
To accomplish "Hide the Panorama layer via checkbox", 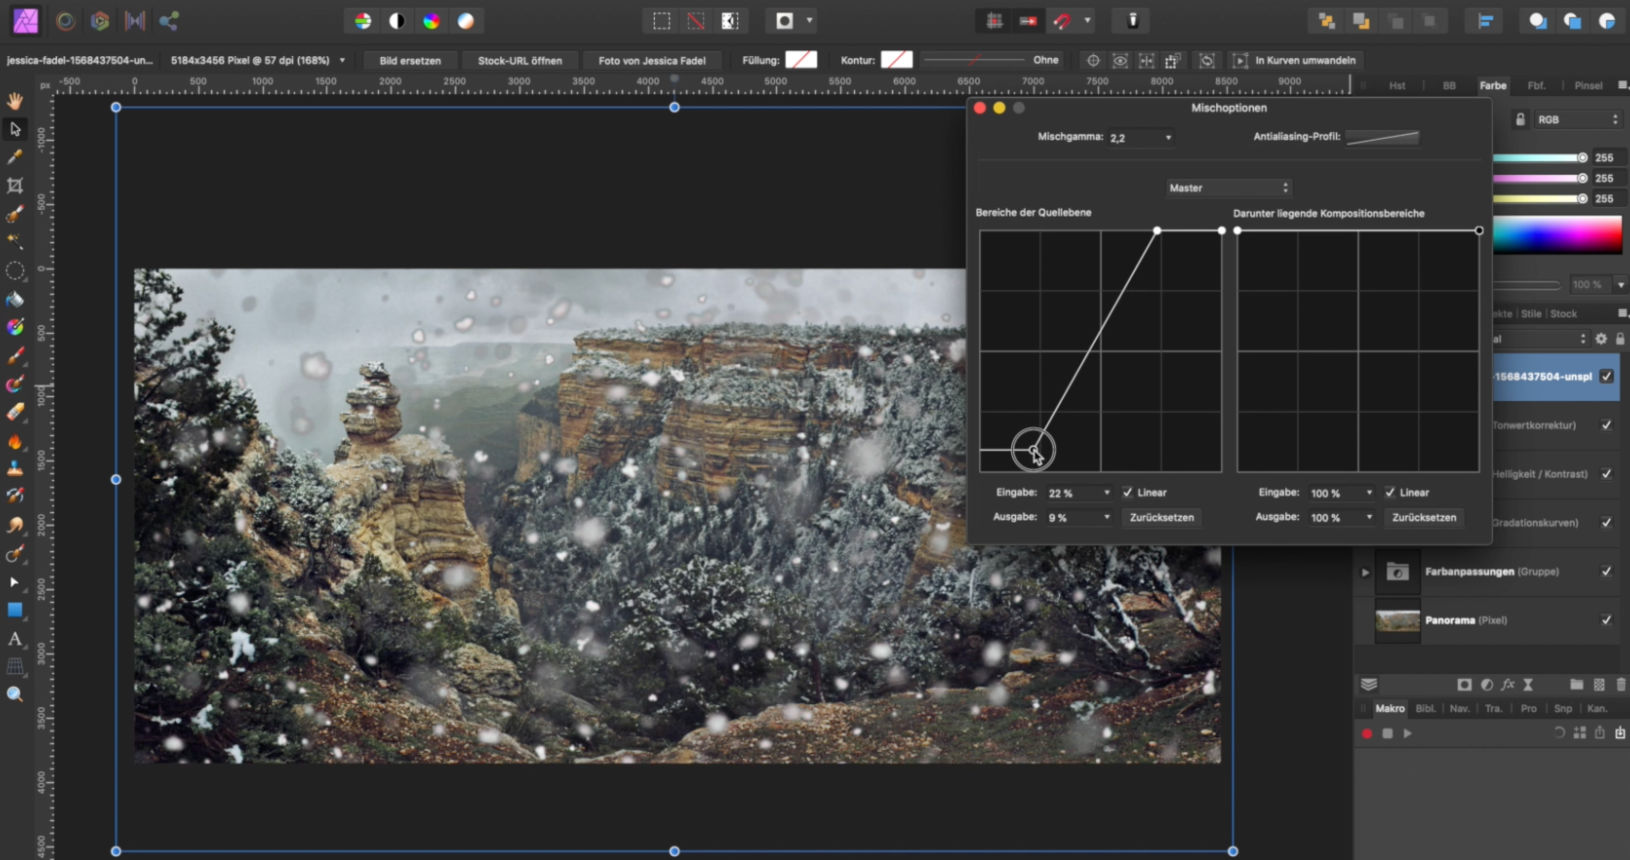I will pyautogui.click(x=1606, y=620).
